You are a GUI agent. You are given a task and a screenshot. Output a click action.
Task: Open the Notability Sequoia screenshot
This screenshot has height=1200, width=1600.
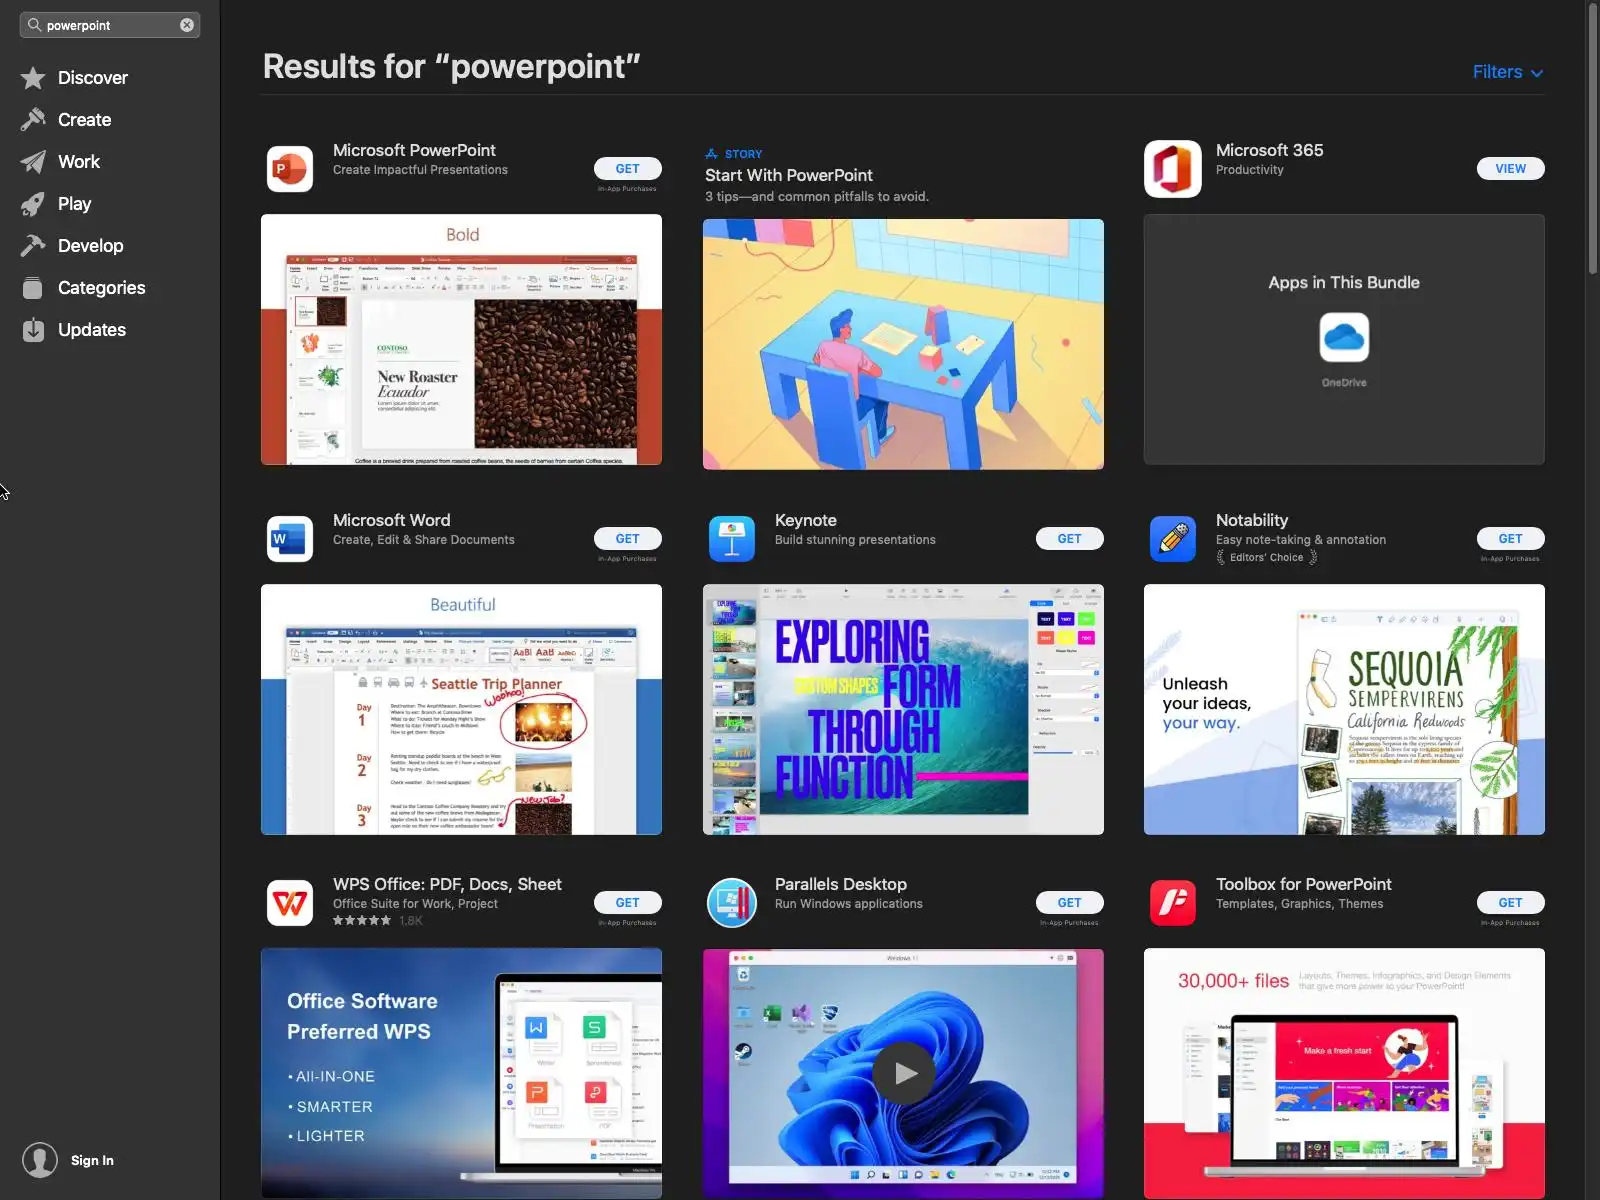1344,710
